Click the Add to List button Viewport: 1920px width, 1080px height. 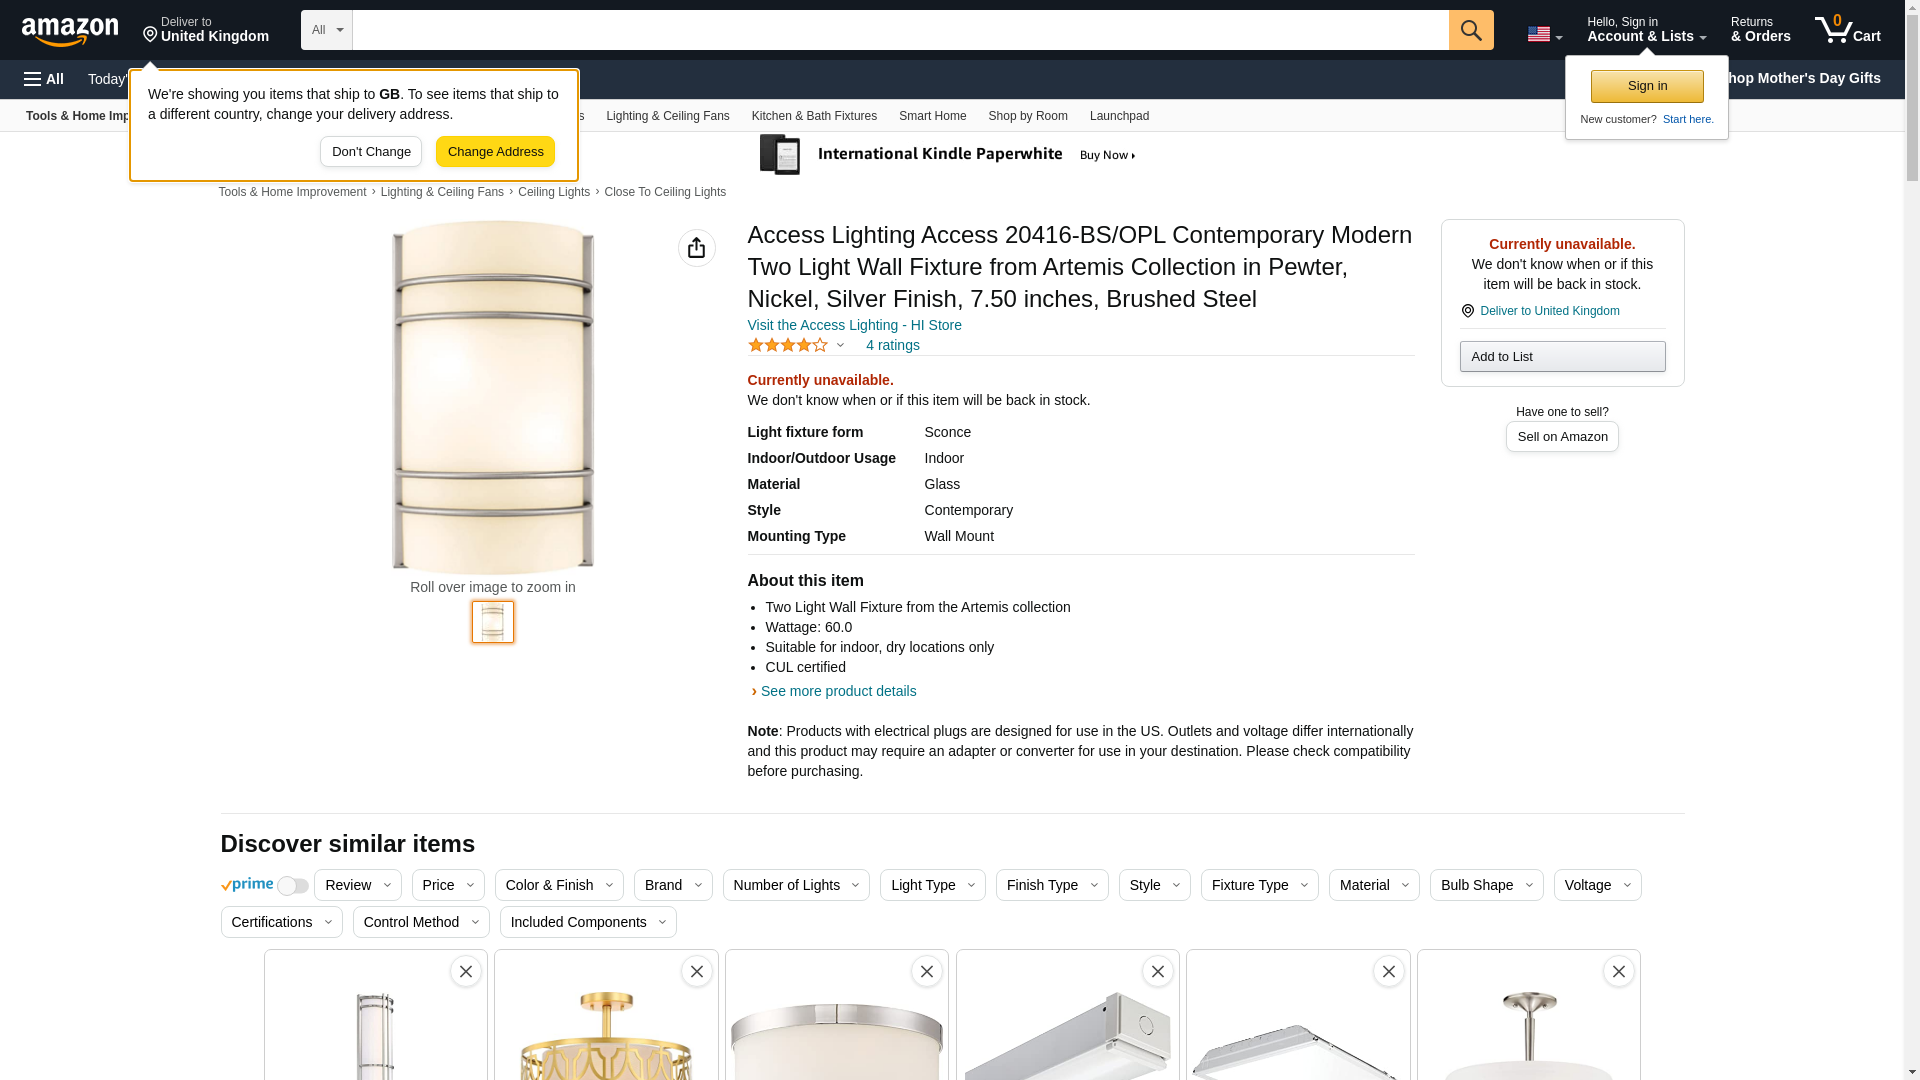pos(1562,357)
